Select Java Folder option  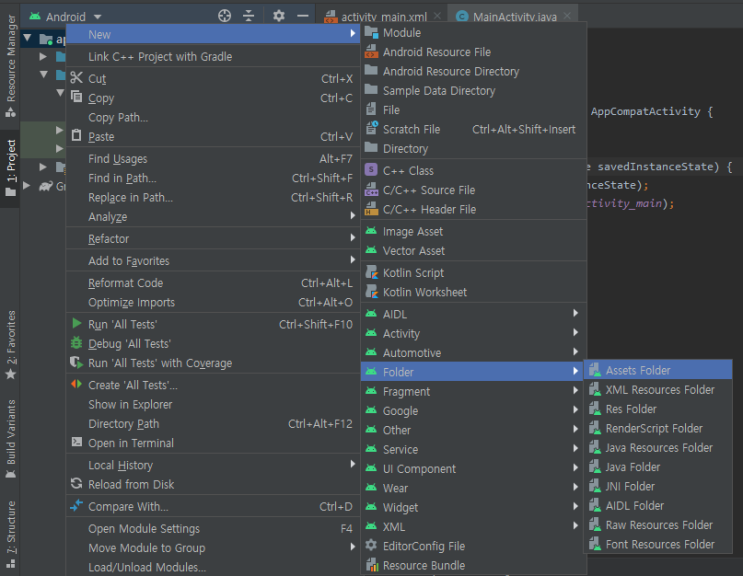pyautogui.click(x=632, y=467)
